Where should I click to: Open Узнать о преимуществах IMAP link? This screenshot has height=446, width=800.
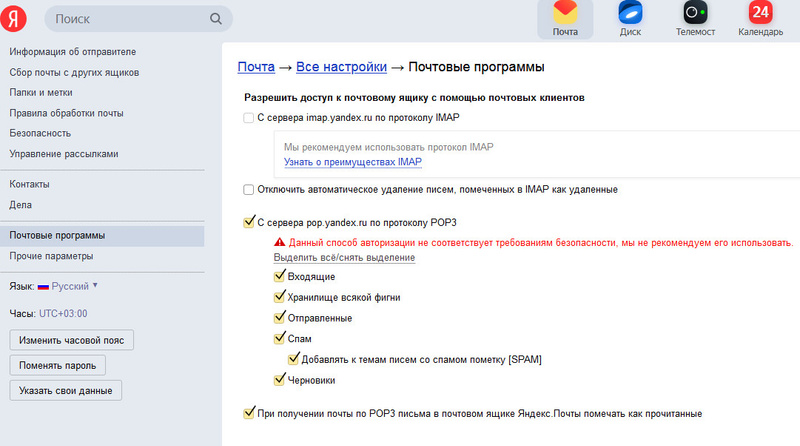pyautogui.click(x=352, y=162)
